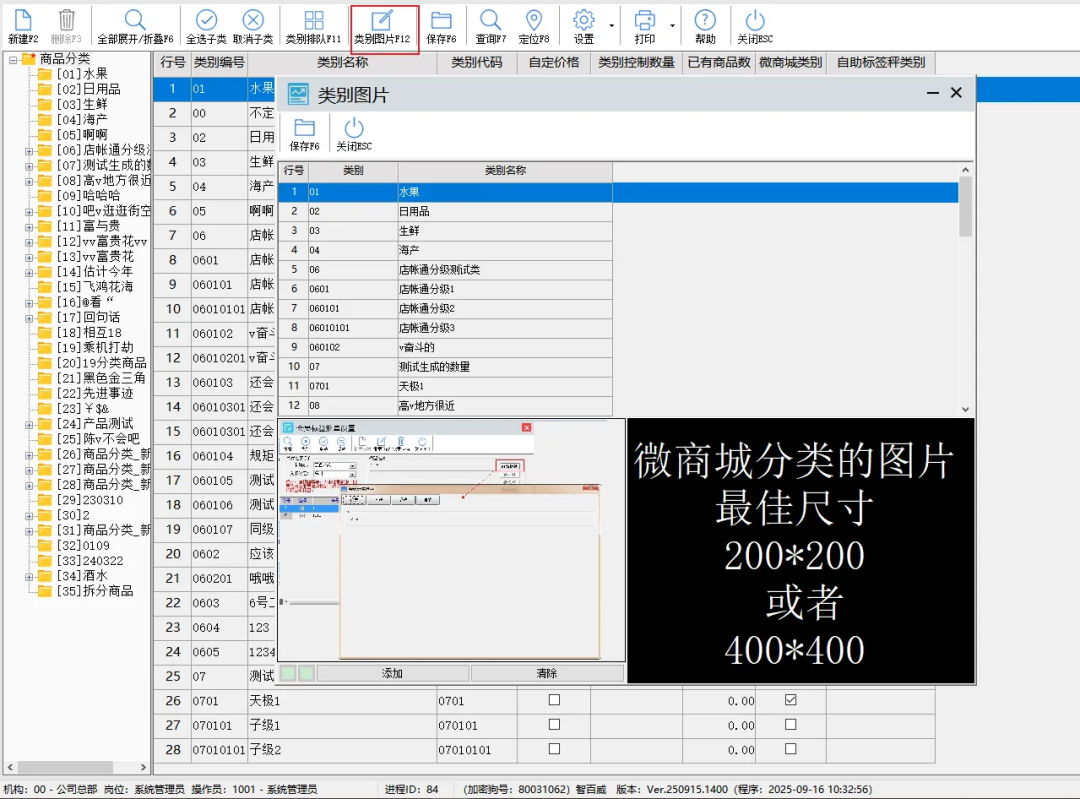Click 全部展开/折叠 magnifier icon

click(x=135, y=21)
